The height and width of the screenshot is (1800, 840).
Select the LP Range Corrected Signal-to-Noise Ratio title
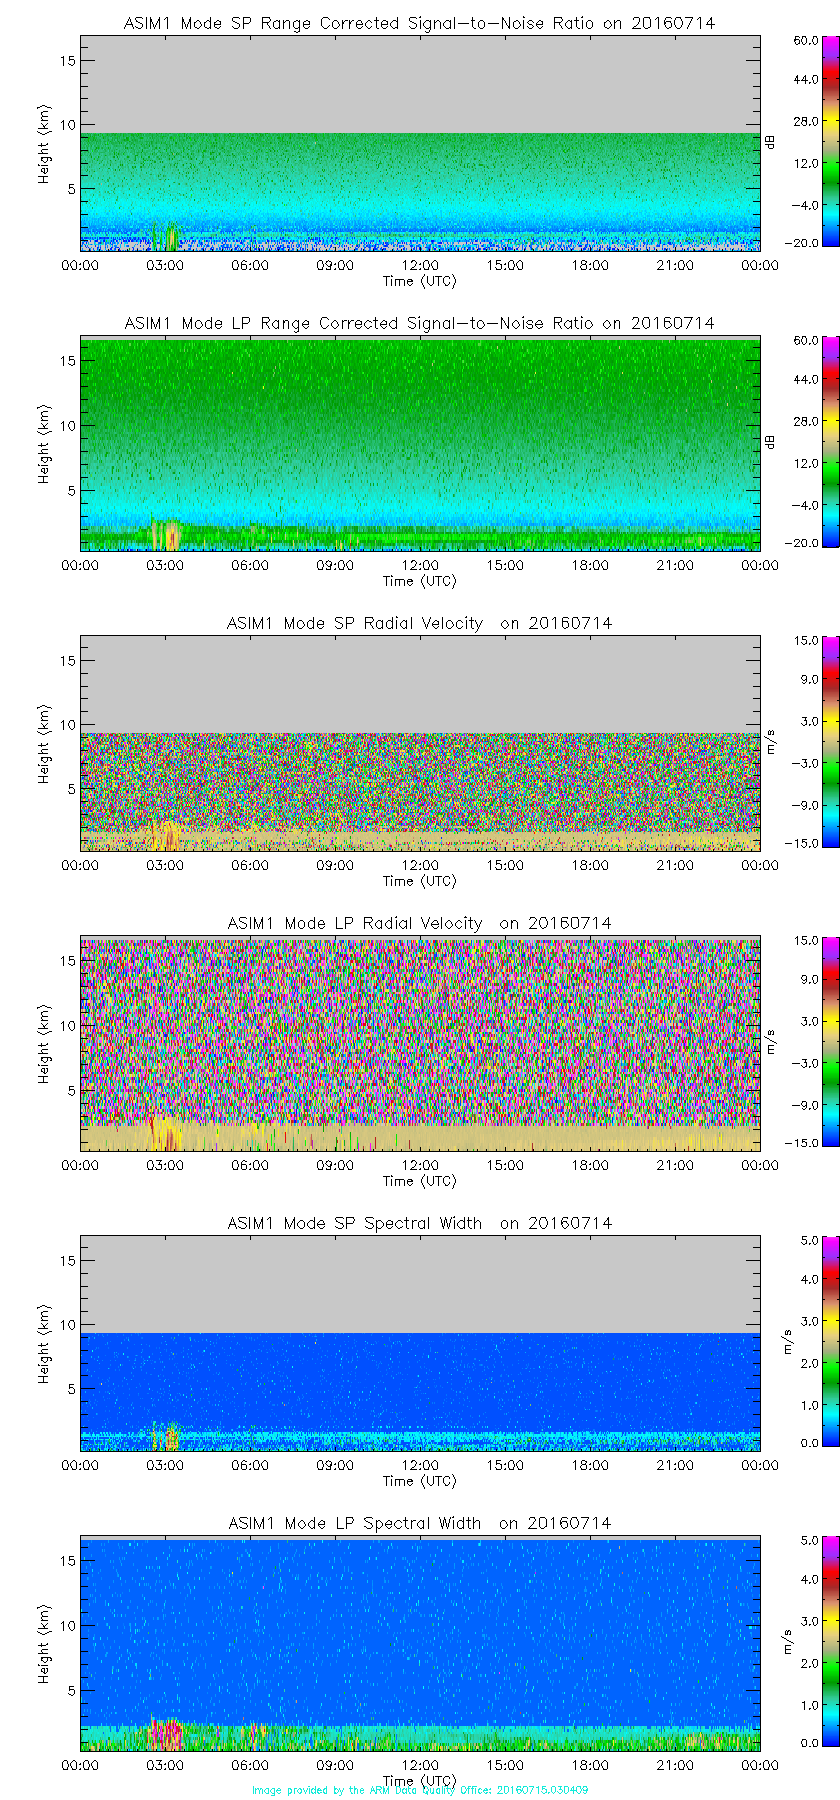tap(419, 323)
